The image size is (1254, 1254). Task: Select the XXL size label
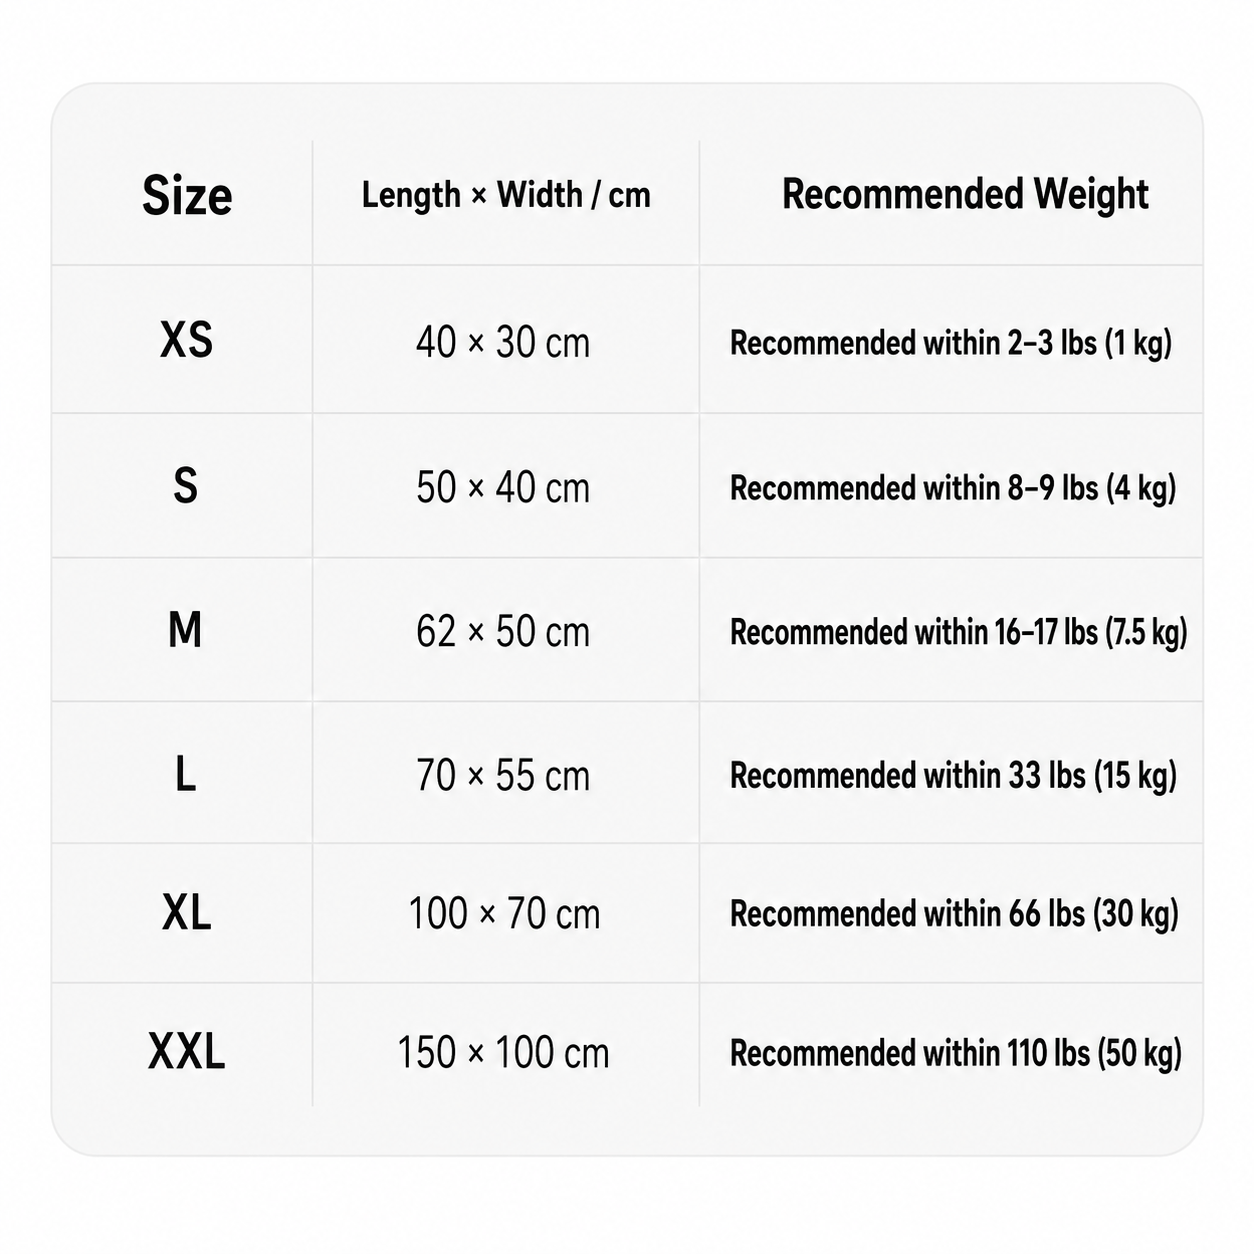(187, 1052)
